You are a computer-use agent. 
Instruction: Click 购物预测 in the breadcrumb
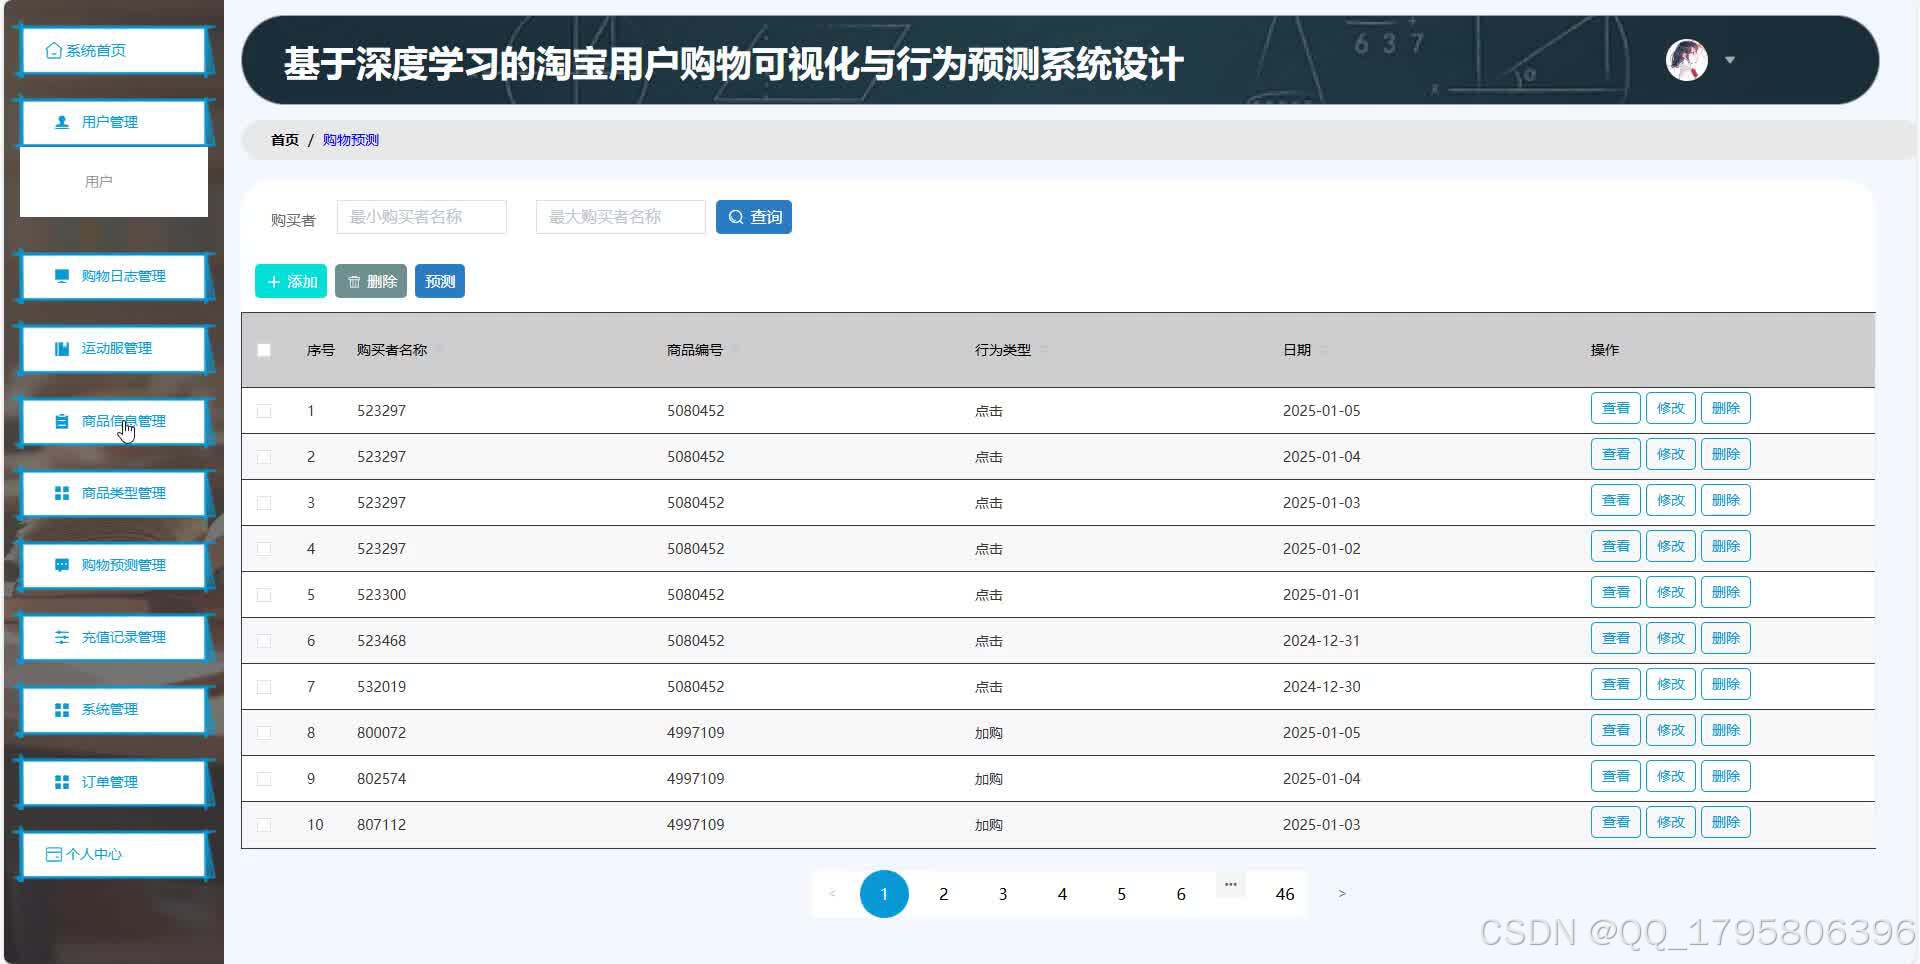click(351, 140)
